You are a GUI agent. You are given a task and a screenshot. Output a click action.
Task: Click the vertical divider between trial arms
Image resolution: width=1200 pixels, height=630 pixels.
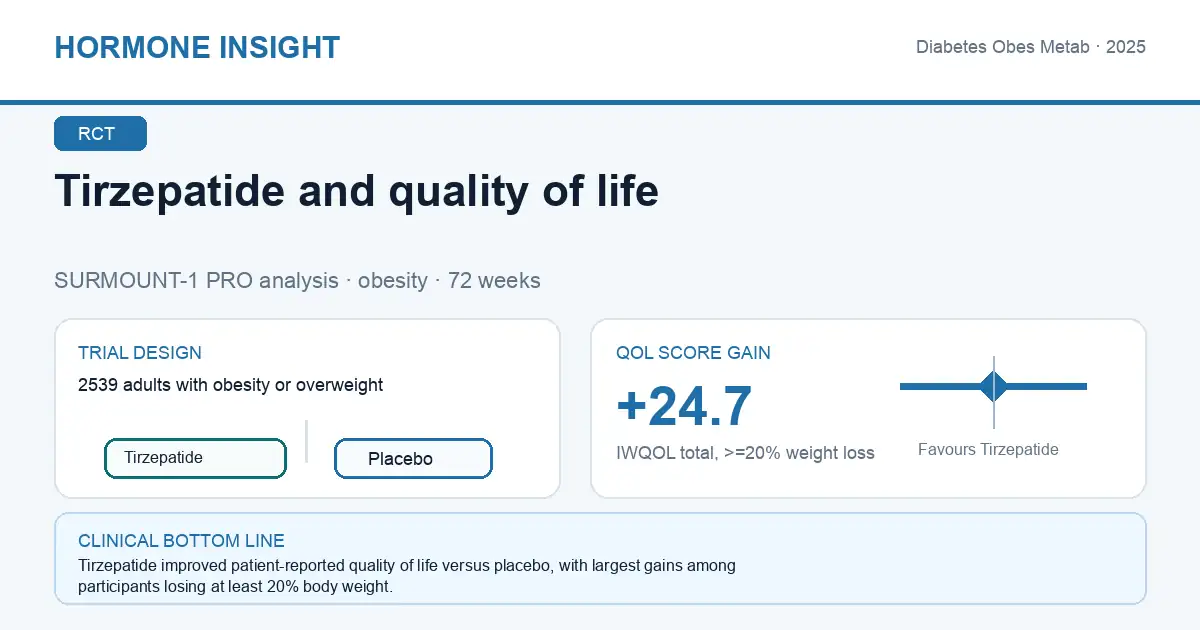pos(306,441)
